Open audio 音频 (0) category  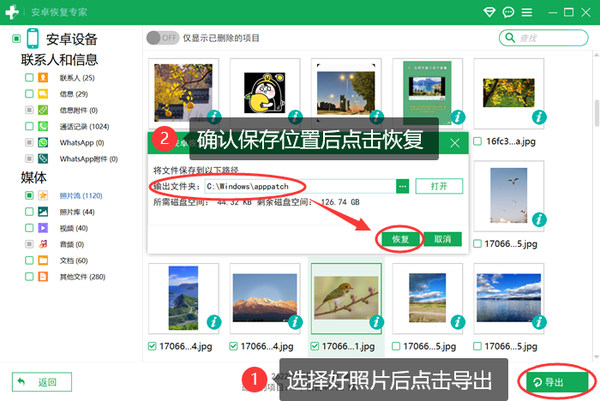pyautogui.click(x=72, y=244)
